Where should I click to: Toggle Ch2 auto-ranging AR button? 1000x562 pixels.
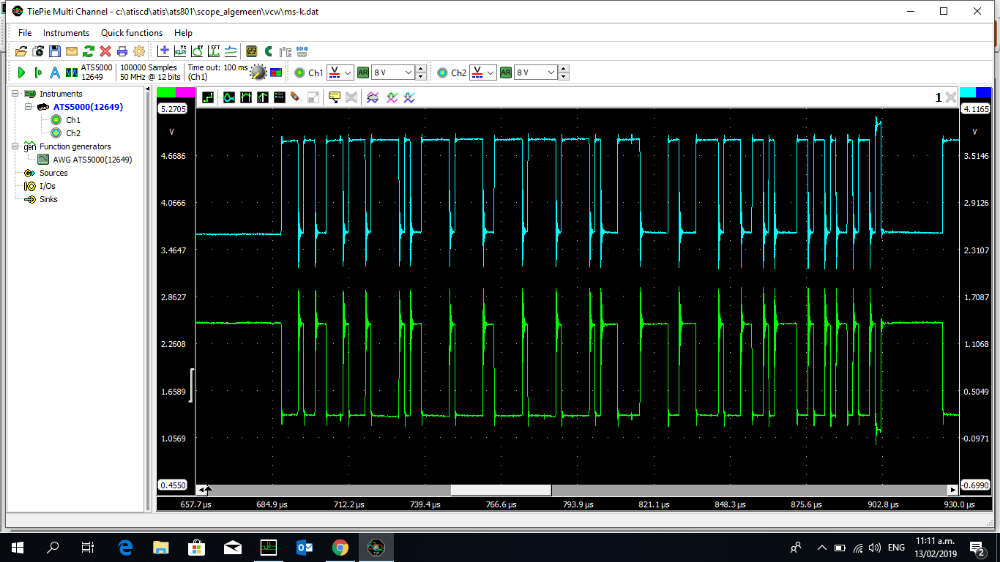pos(506,73)
